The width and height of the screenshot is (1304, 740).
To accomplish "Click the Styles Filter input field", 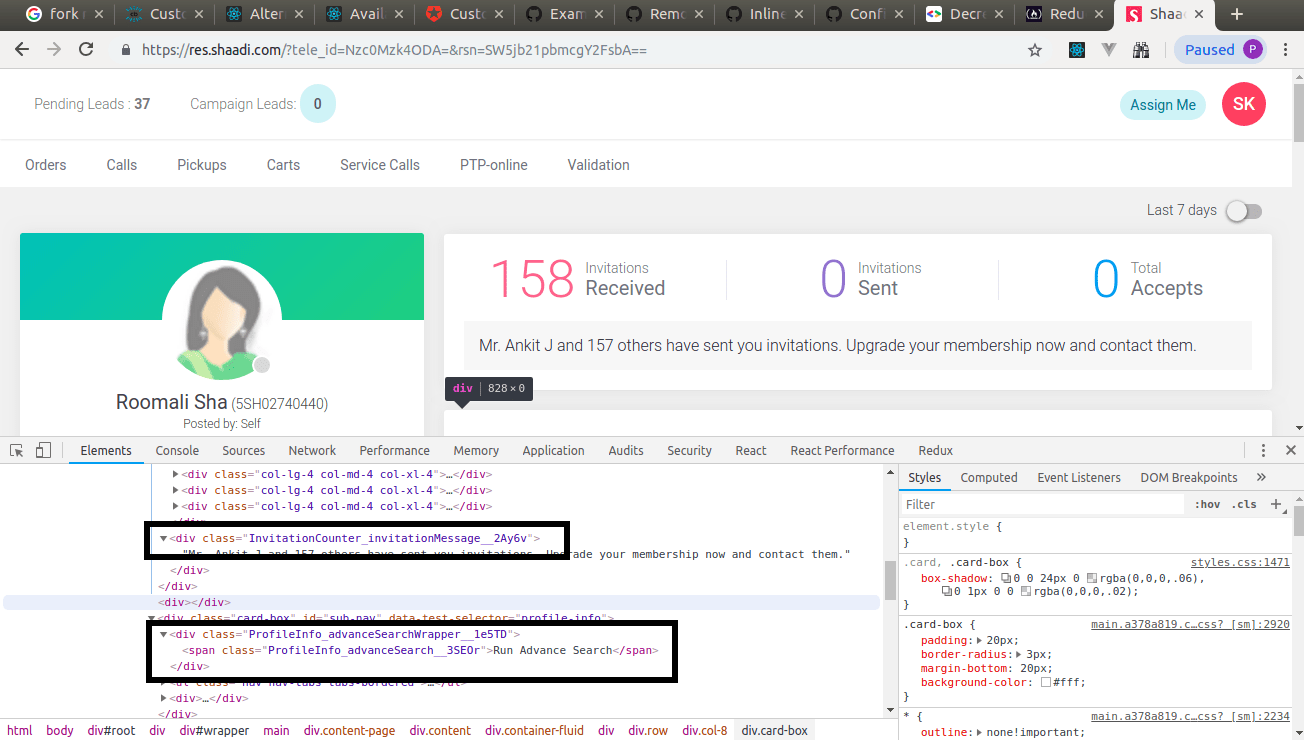I will pyautogui.click(x=1042, y=505).
